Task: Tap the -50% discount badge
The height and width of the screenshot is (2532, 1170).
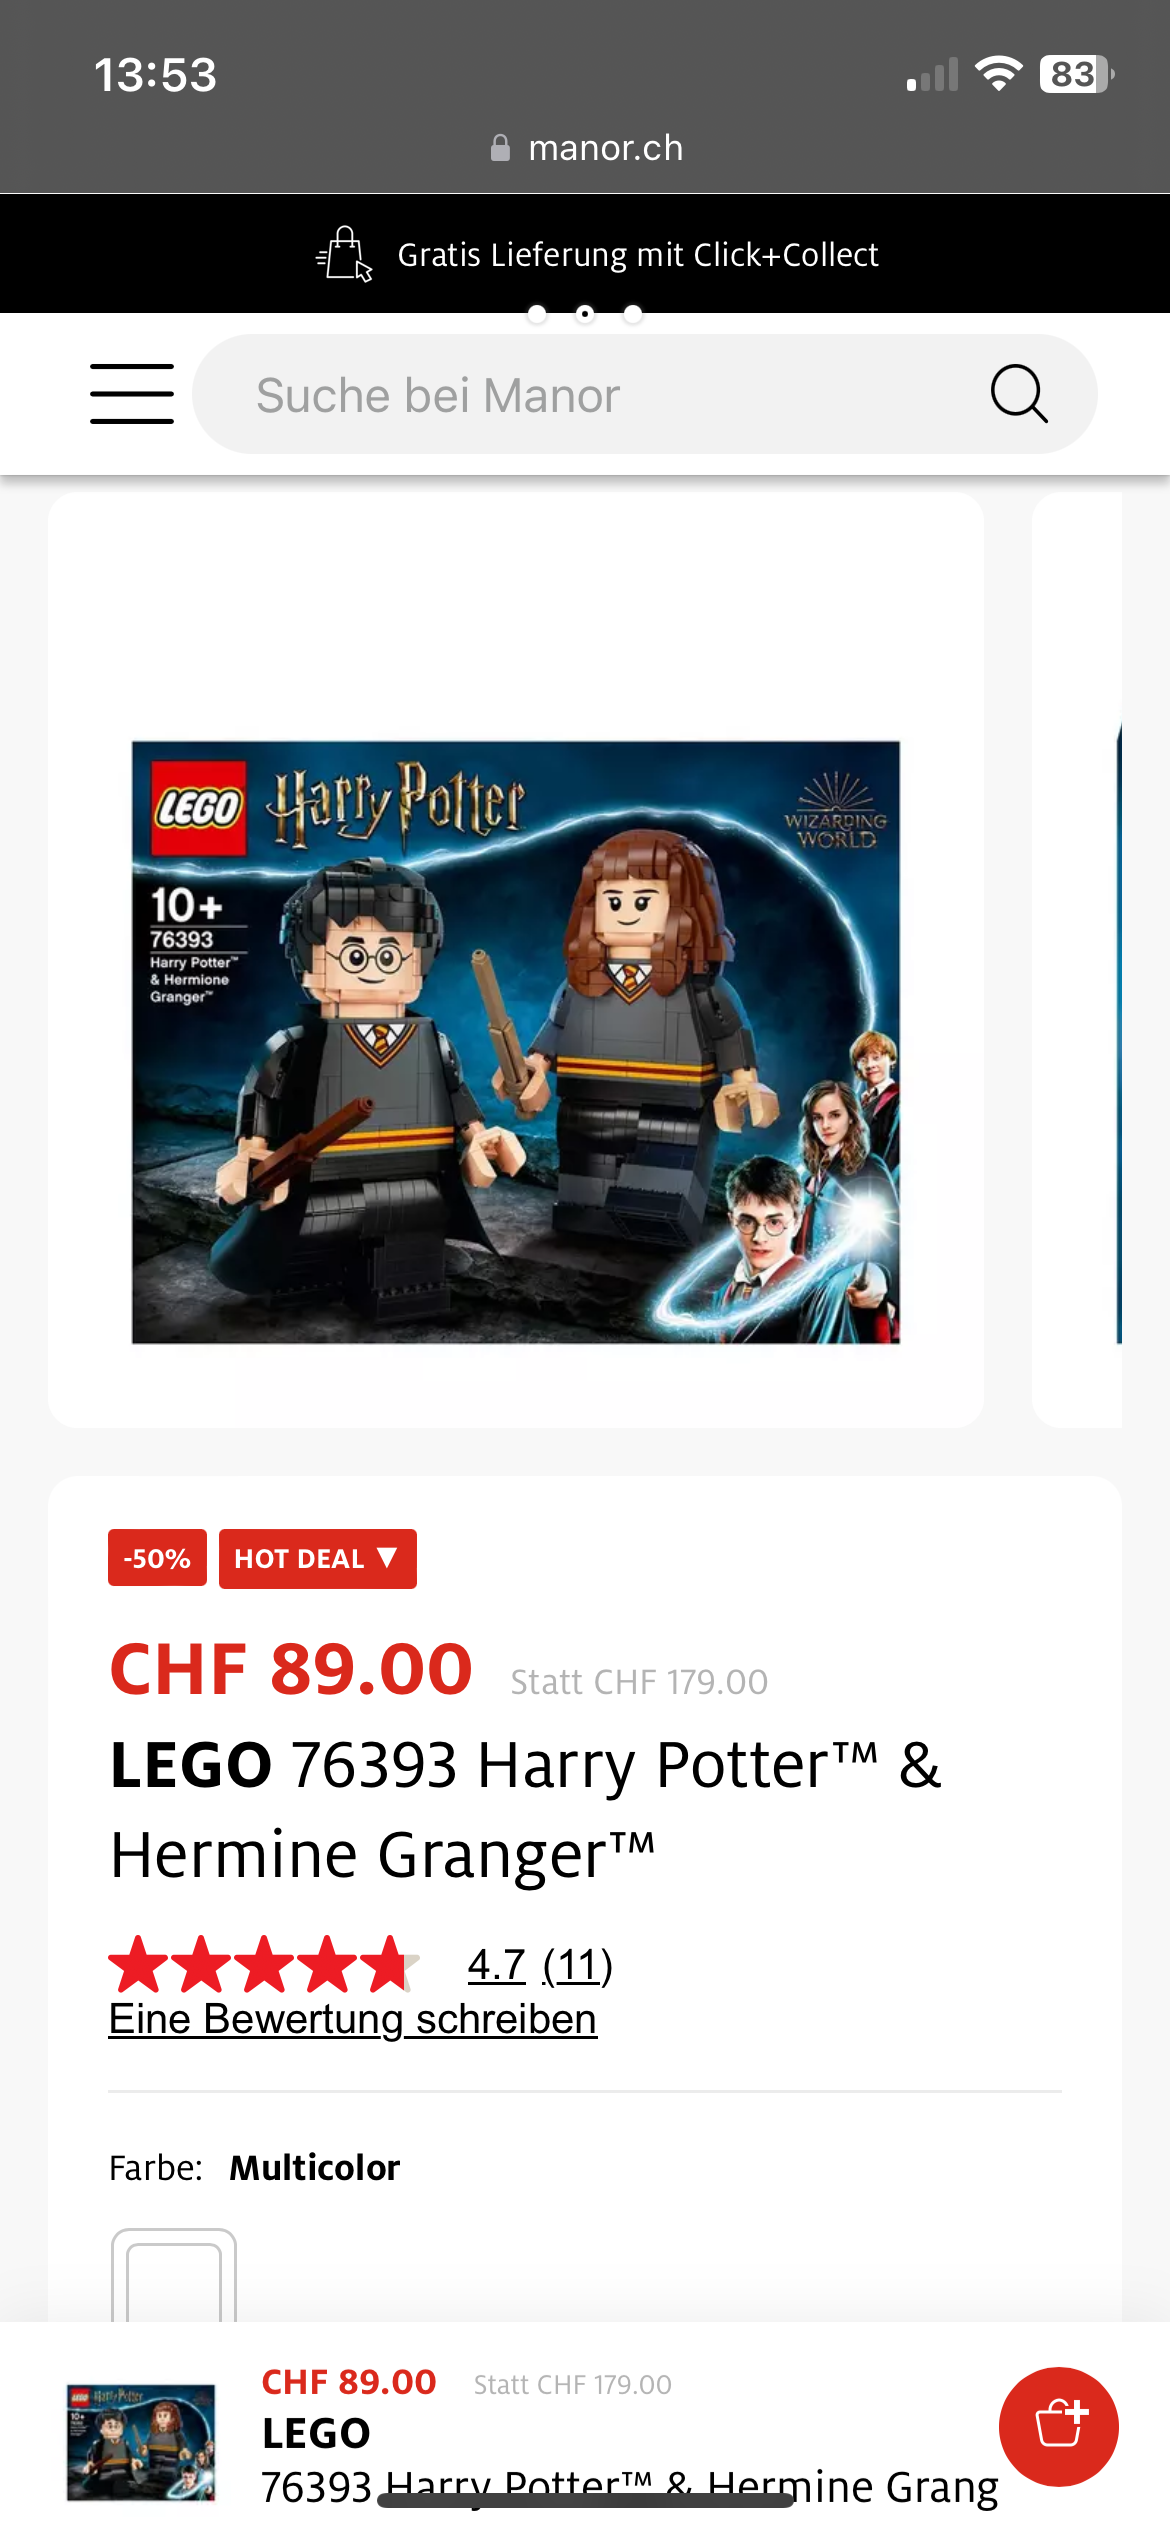Action: tap(157, 1558)
